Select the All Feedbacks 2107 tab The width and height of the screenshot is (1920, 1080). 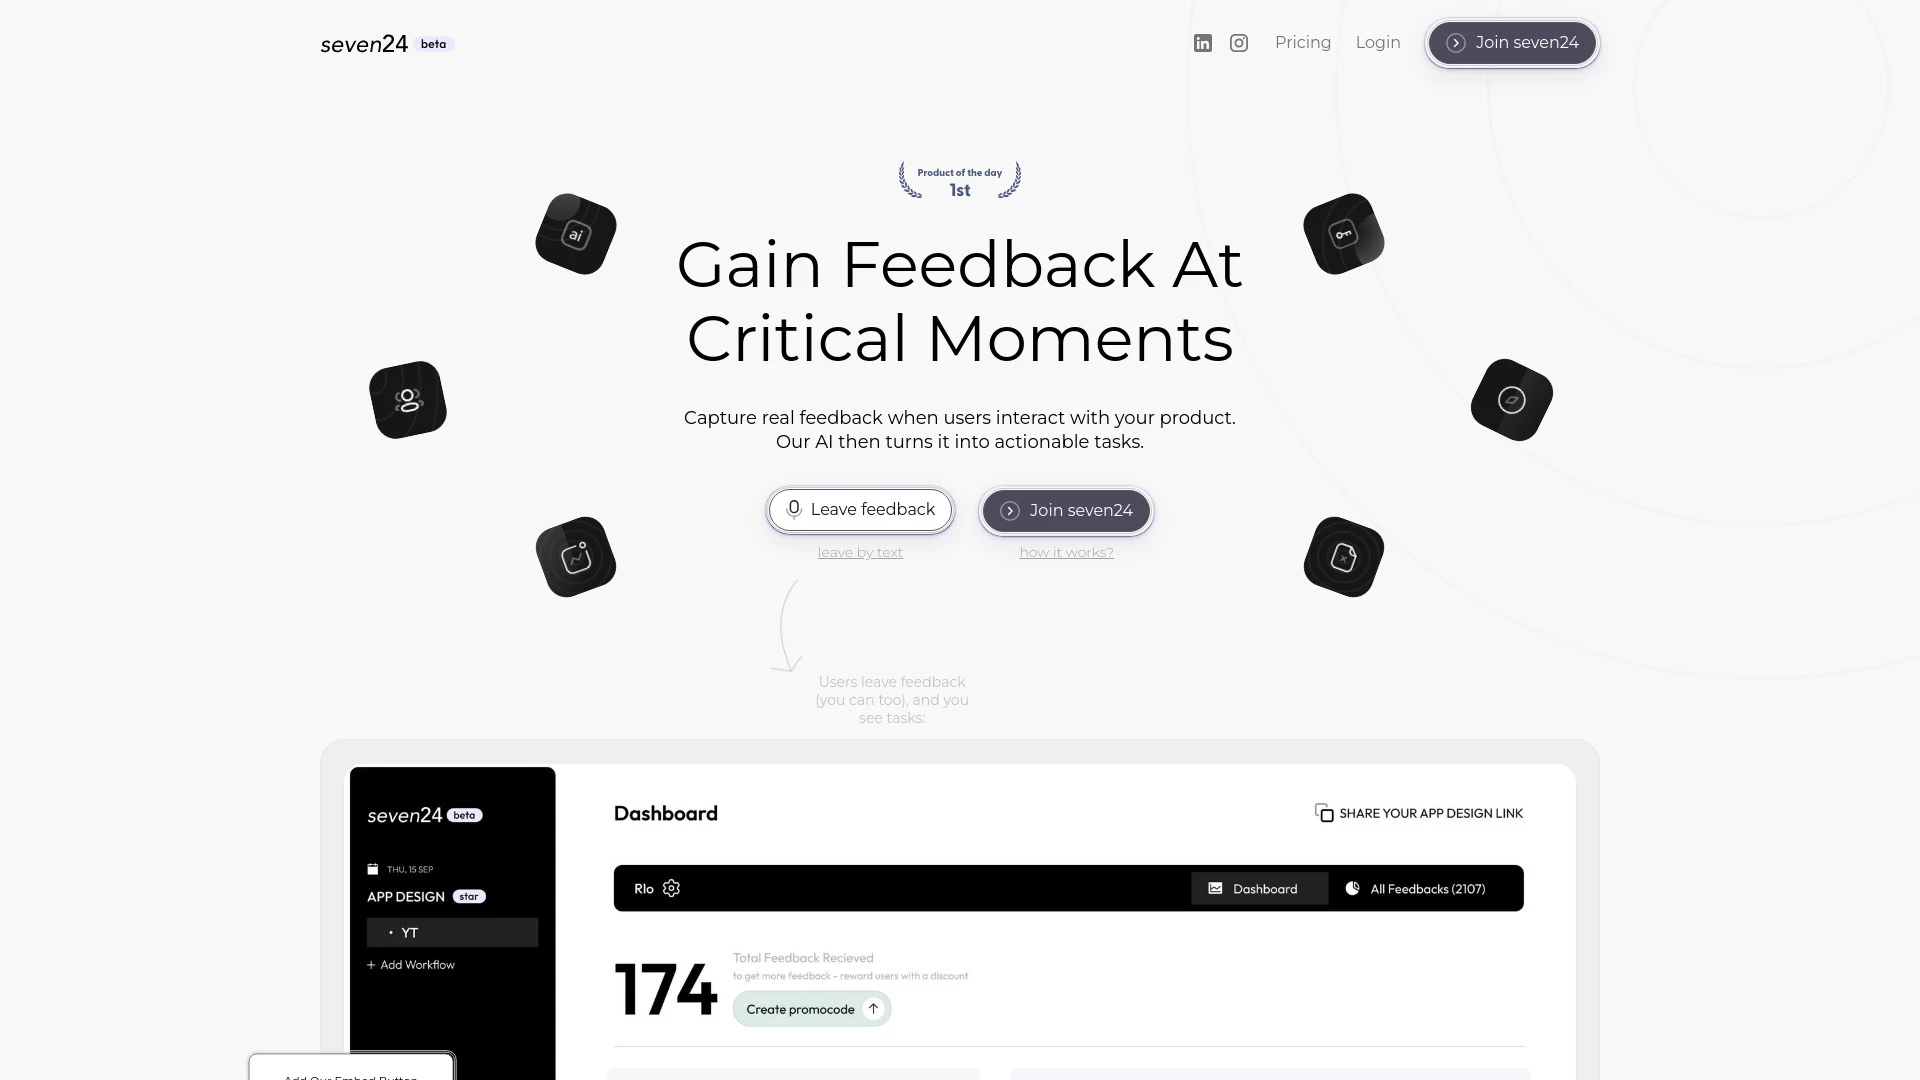pos(1428,887)
